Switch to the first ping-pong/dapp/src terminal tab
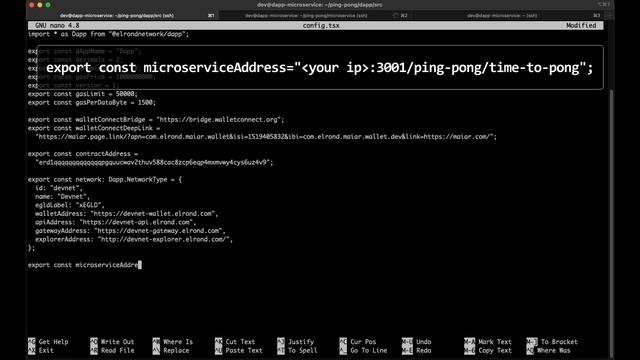This screenshot has height=360, width=640. click(117, 16)
